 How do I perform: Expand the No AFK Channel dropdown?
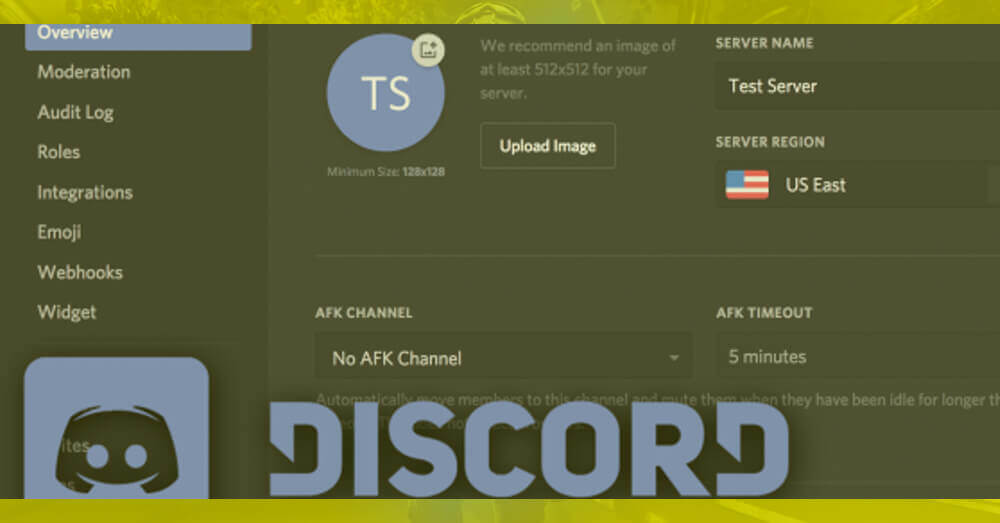pos(503,356)
